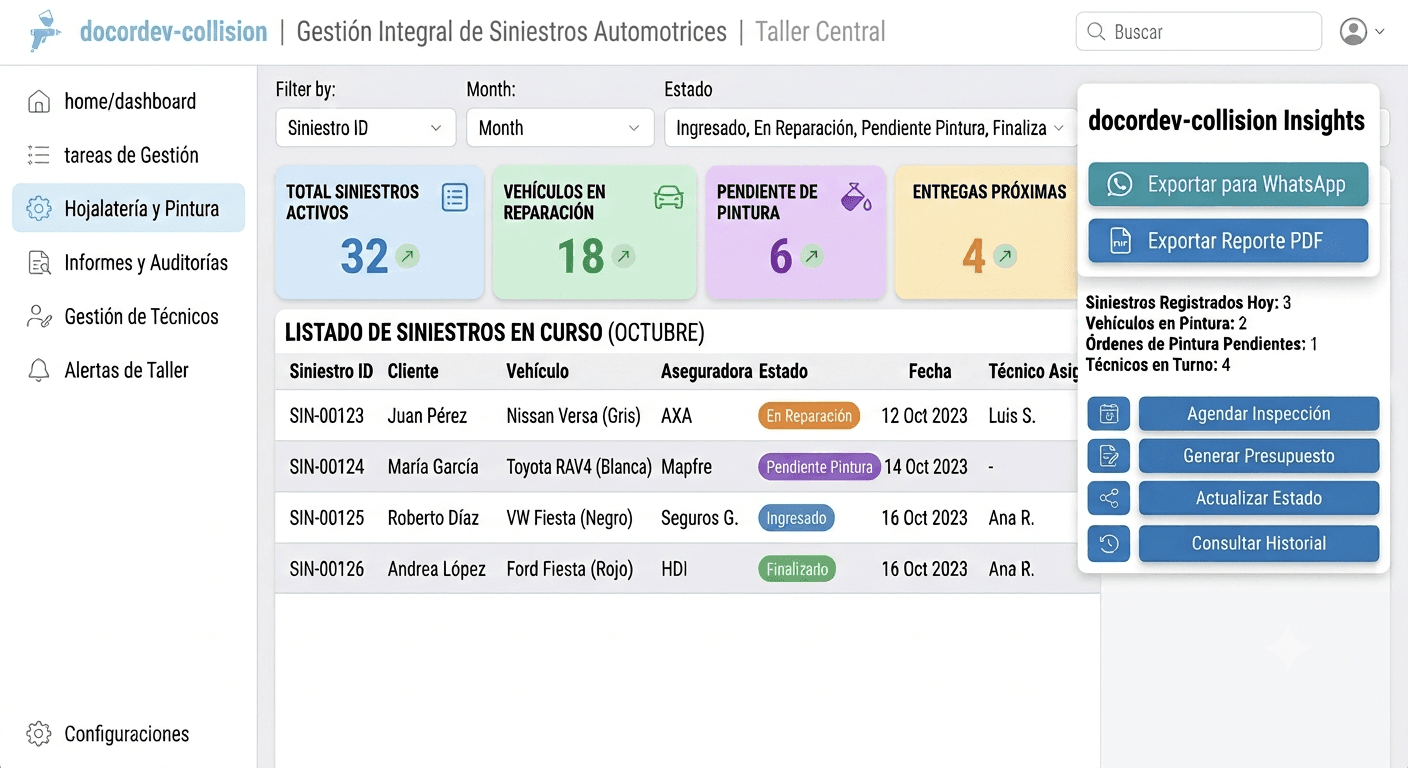Viewport: 1408px width, 768px height.
Task: Expand the Estado multi-select dropdown
Action: (x=869, y=128)
